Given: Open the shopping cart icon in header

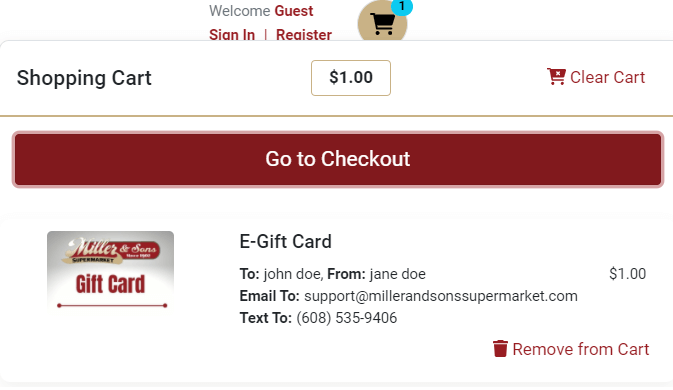Looking at the screenshot, I should (382, 23).
